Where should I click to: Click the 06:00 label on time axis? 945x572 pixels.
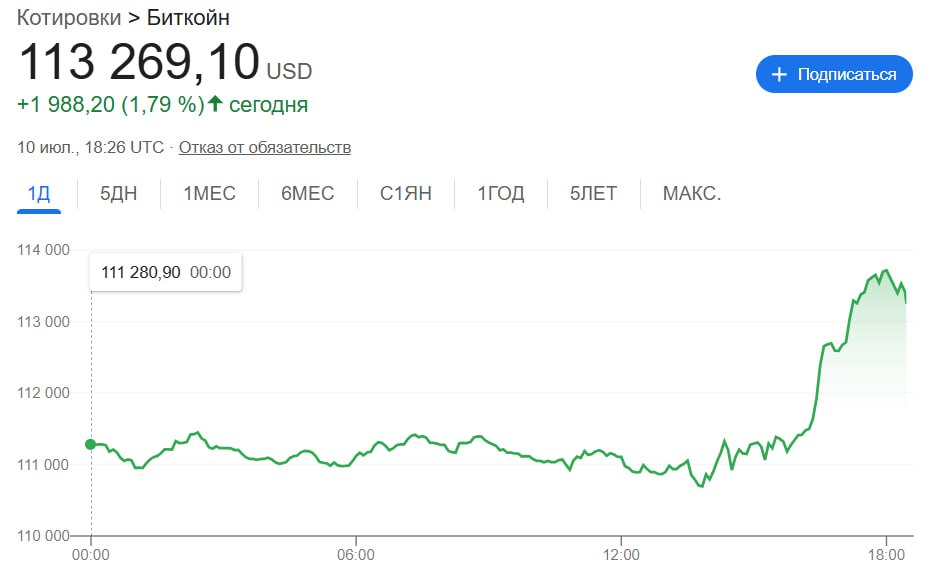356,553
